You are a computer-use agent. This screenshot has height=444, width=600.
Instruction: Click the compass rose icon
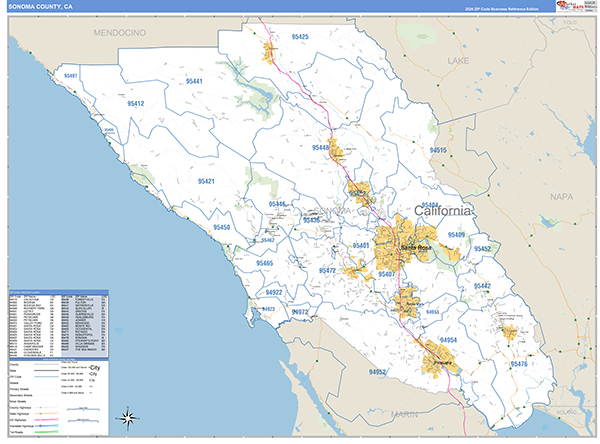(128, 417)
